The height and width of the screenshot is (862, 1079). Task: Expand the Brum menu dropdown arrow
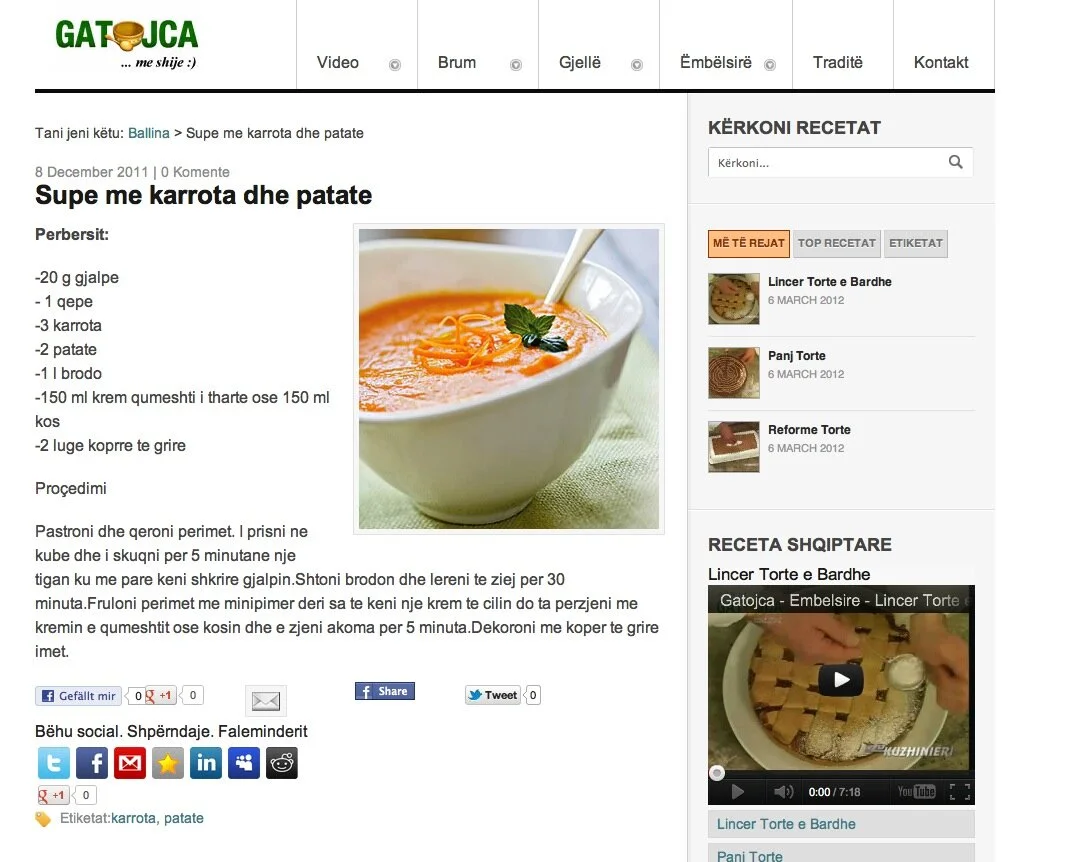pyautogui.click(x=516, y=65)
